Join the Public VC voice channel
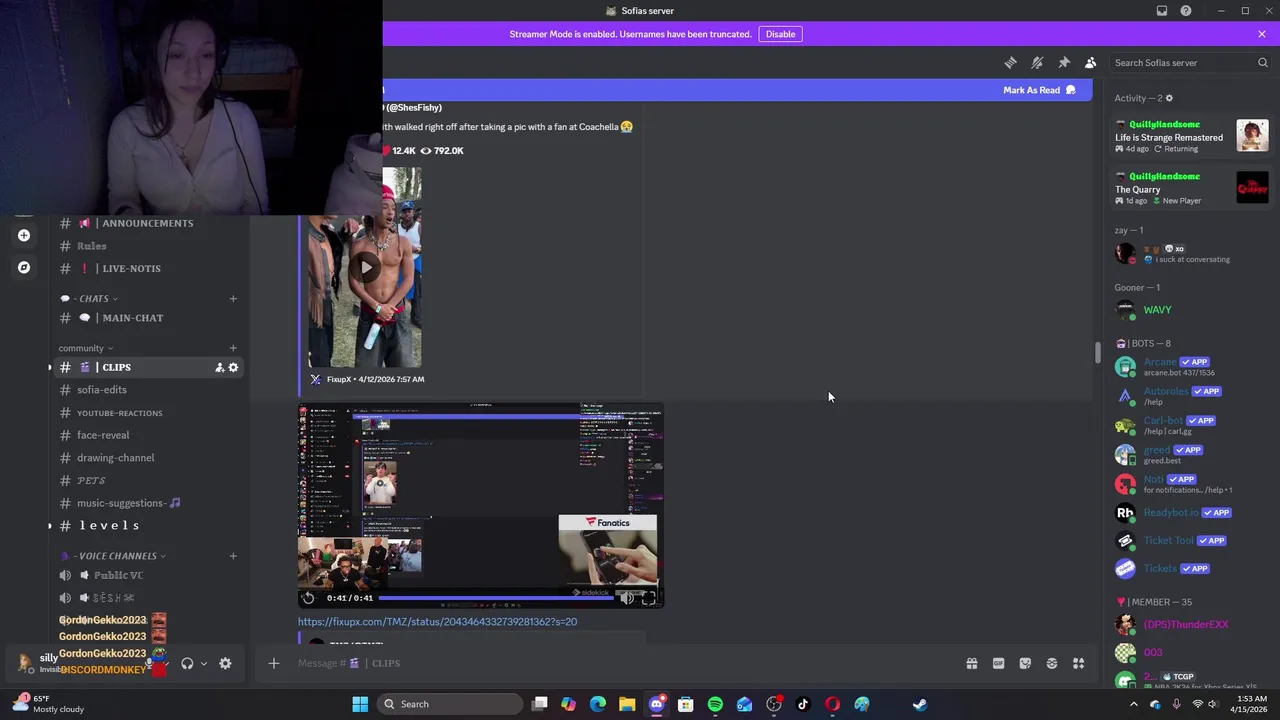The image size is (1280, 720). [147, 575]
